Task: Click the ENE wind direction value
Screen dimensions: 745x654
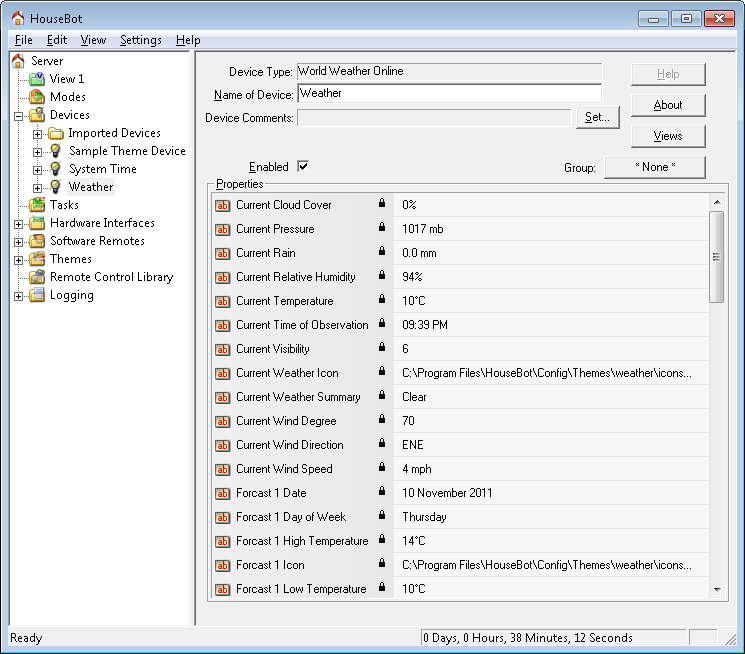Action: click(x=412, y=445)
